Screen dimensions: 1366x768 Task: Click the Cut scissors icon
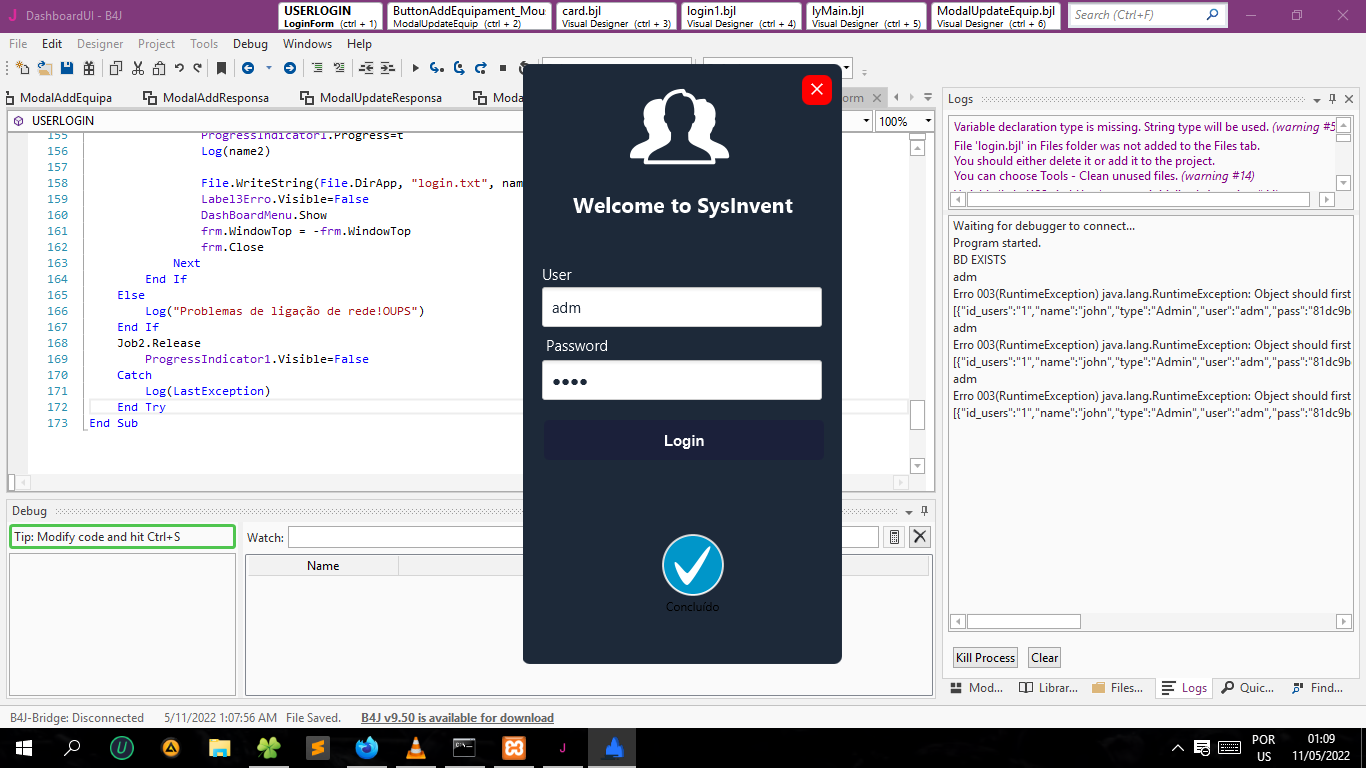(x=137, y=69)
